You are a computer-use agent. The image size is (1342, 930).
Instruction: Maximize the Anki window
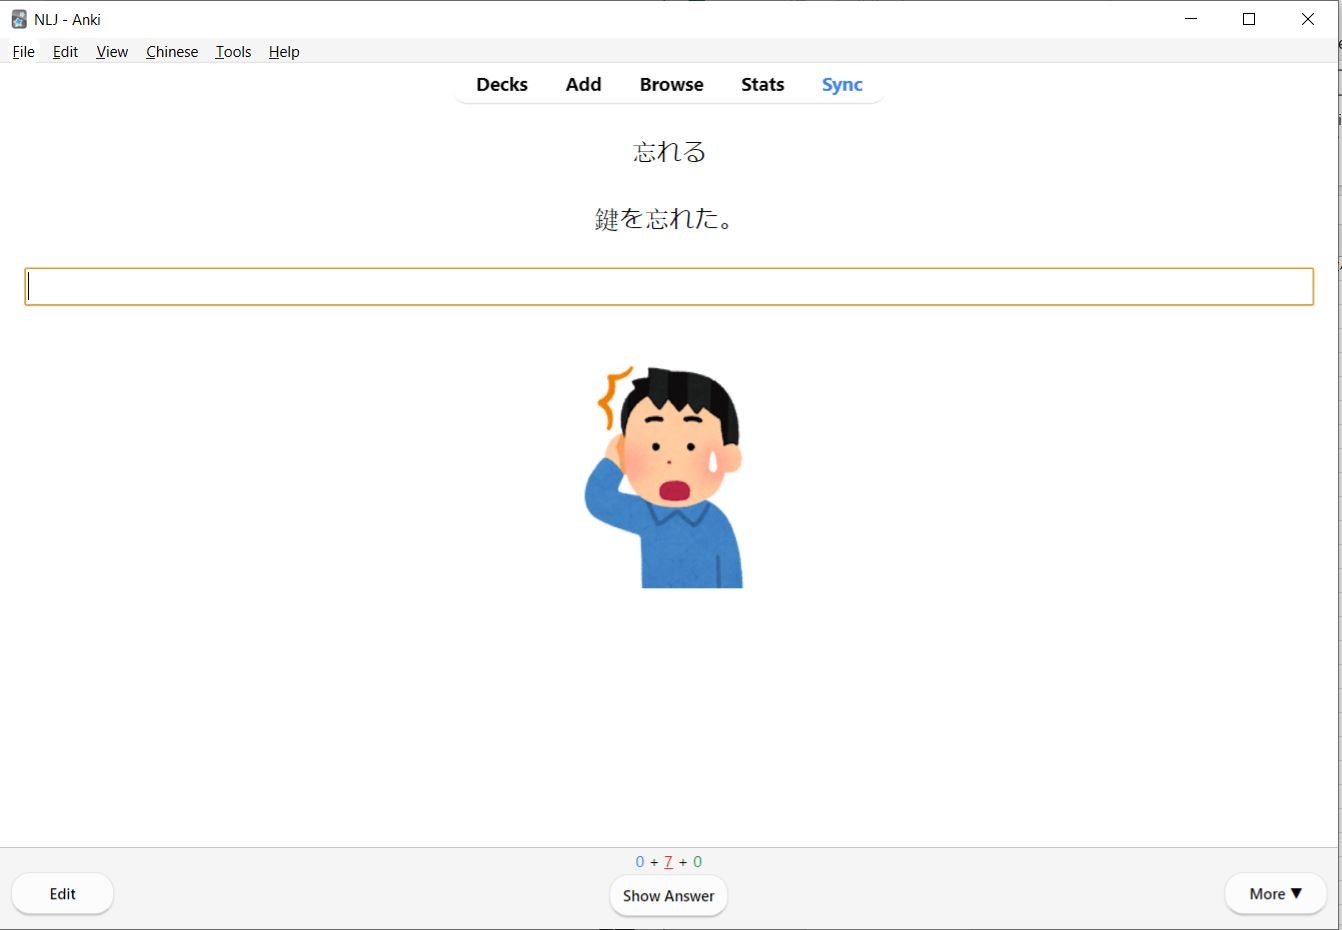click(1249, 19)
